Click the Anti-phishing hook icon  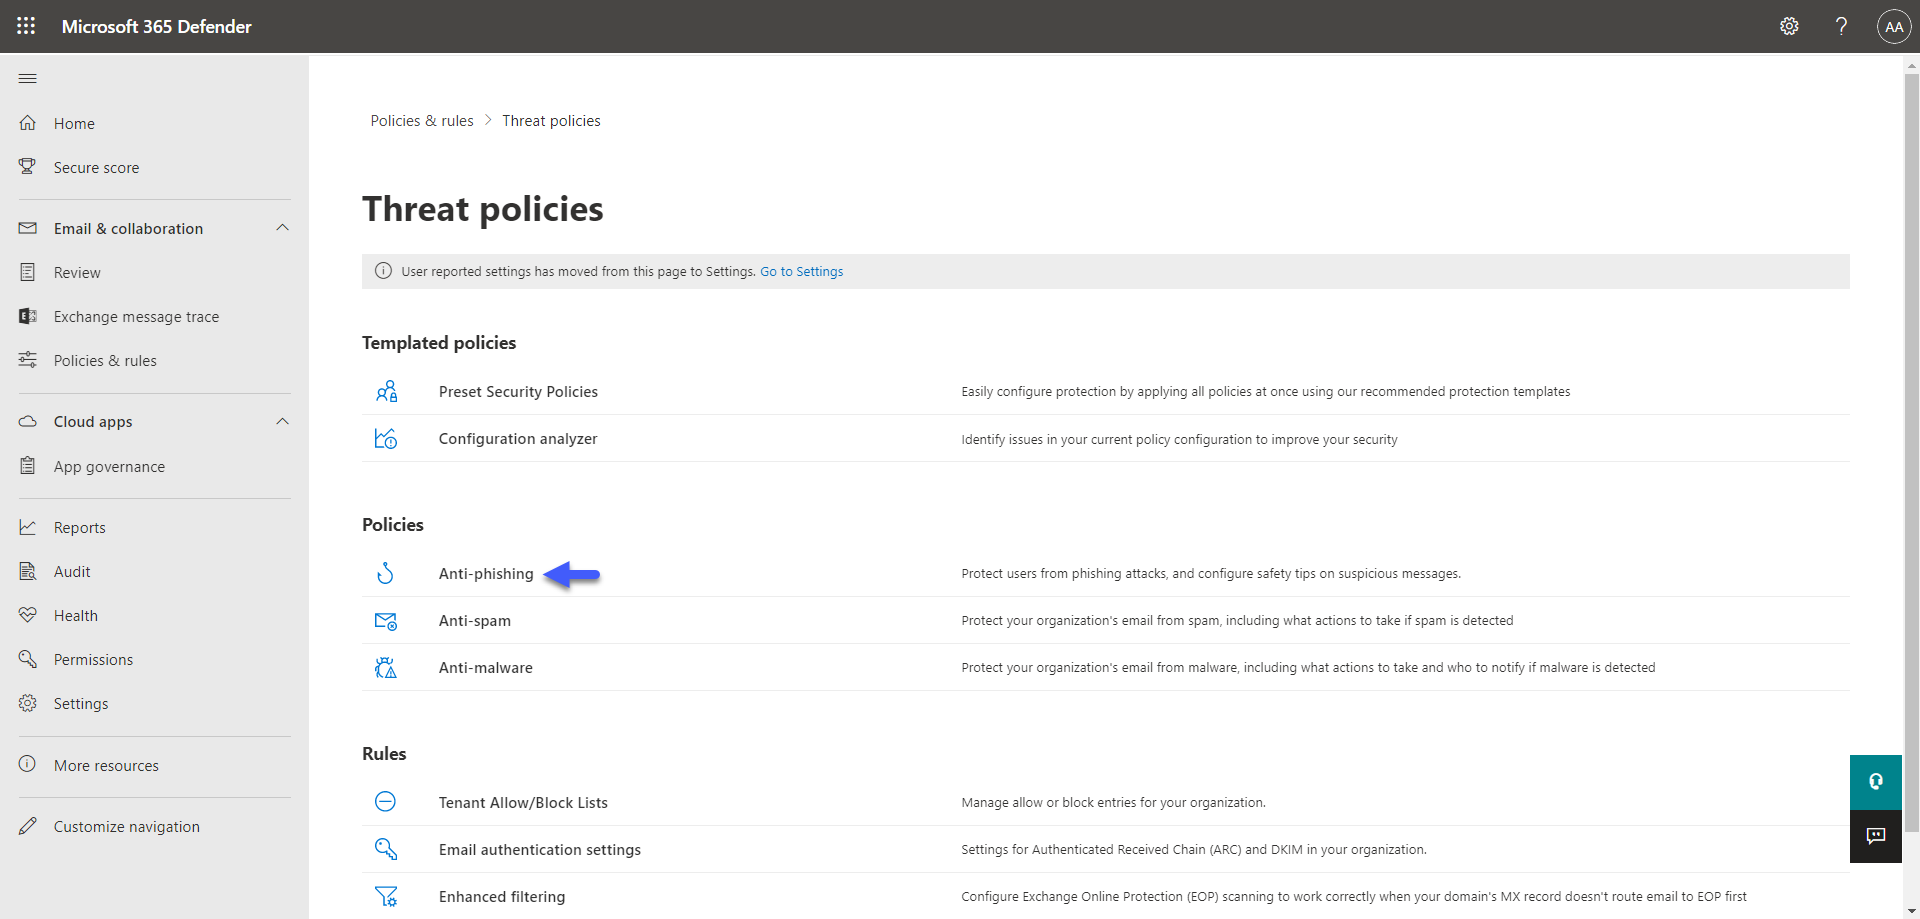385,573
